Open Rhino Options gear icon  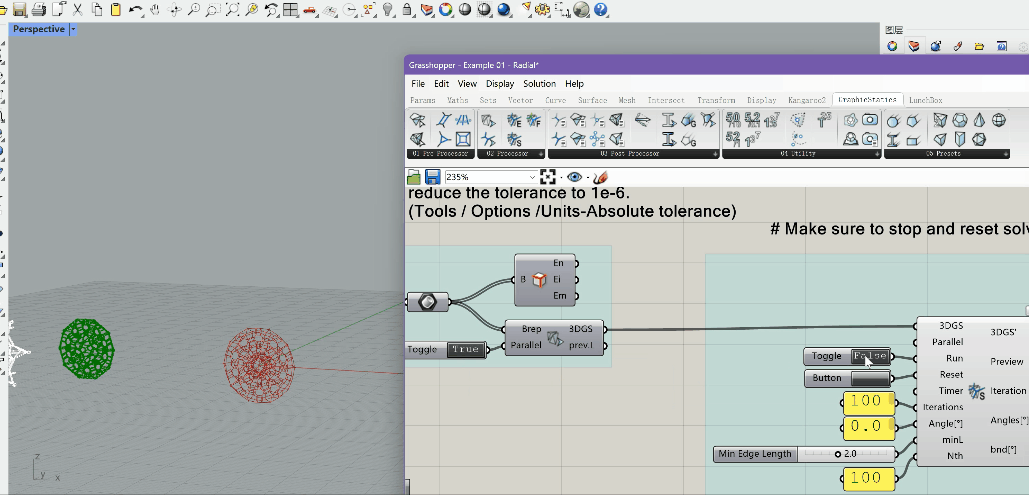[542, 9]
